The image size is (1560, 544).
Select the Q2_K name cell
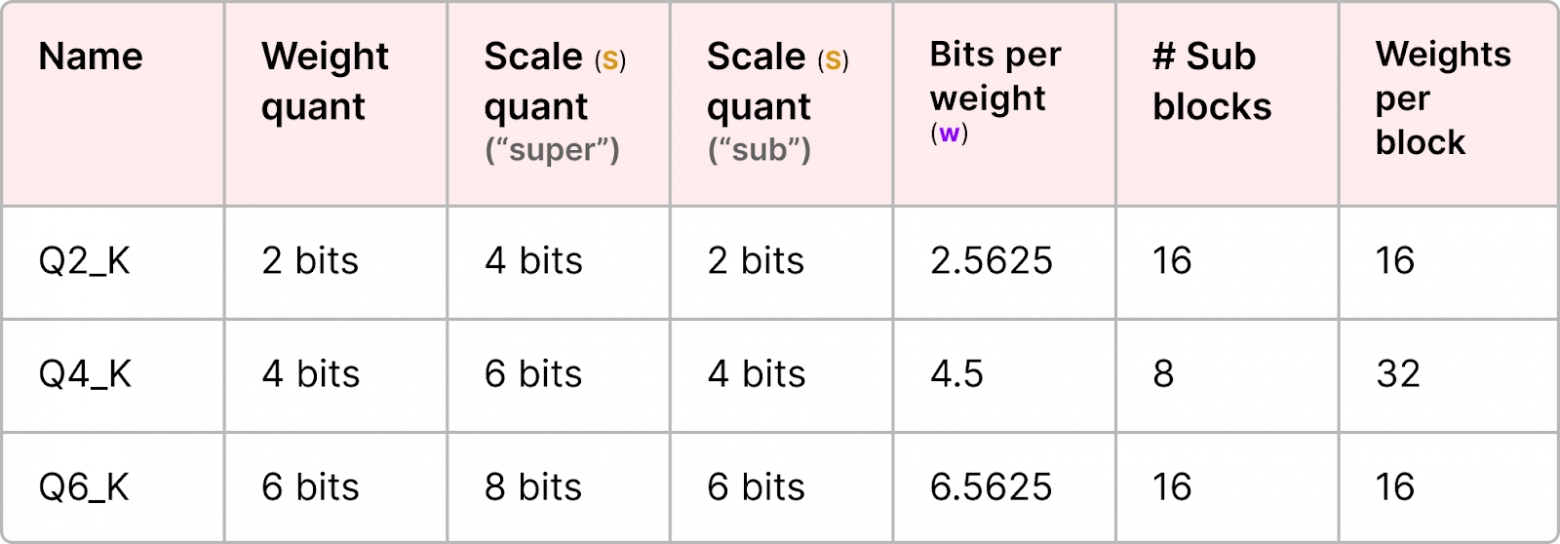point(85,262)
